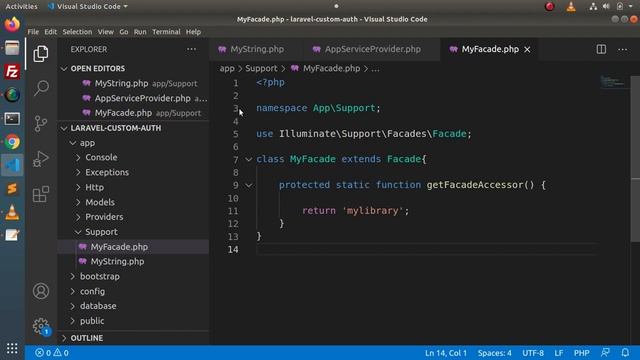The width and height of the screenshot is (640, 360).
Task: Open the Source Control view
Action: click(41, 123)
